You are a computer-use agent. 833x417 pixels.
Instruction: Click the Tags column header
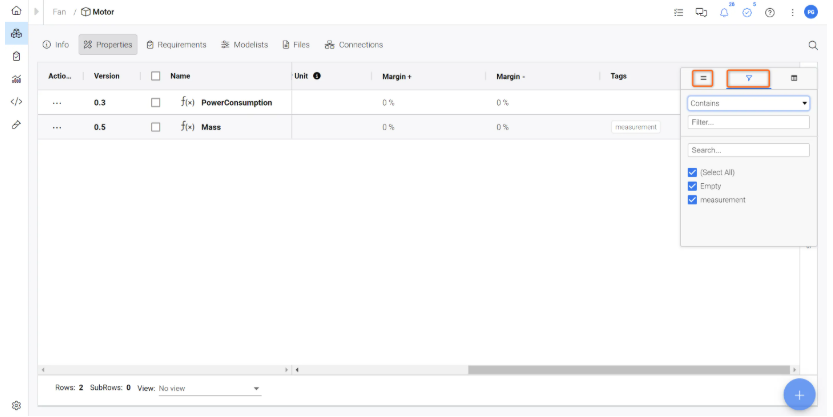[618, 76]
